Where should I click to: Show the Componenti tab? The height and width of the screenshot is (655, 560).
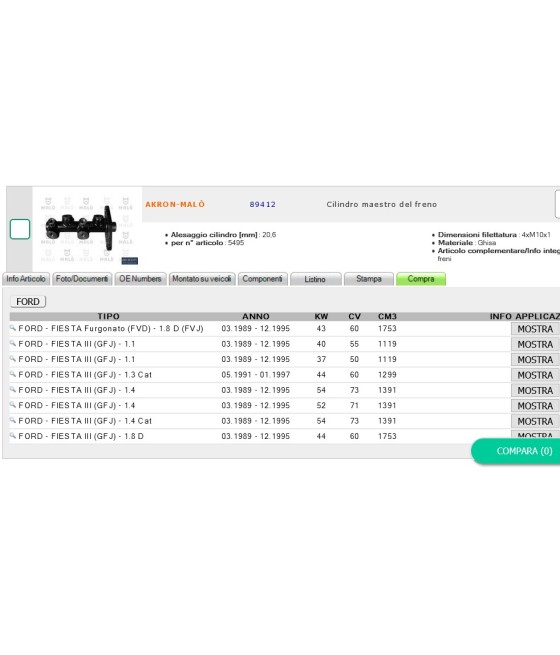[263, 279]
